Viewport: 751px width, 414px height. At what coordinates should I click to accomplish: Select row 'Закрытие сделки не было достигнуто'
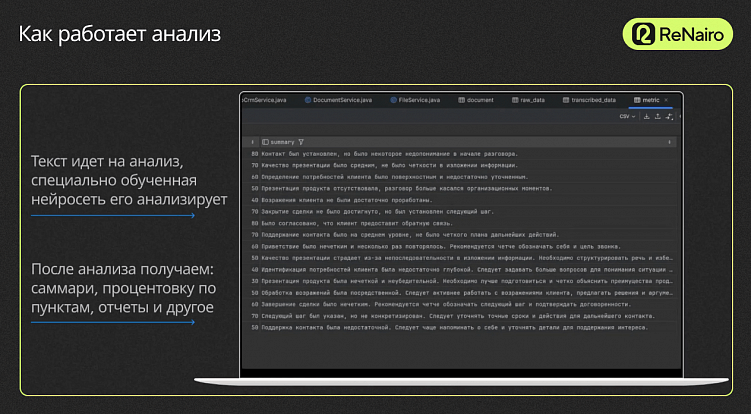click(x=459, y=211)
